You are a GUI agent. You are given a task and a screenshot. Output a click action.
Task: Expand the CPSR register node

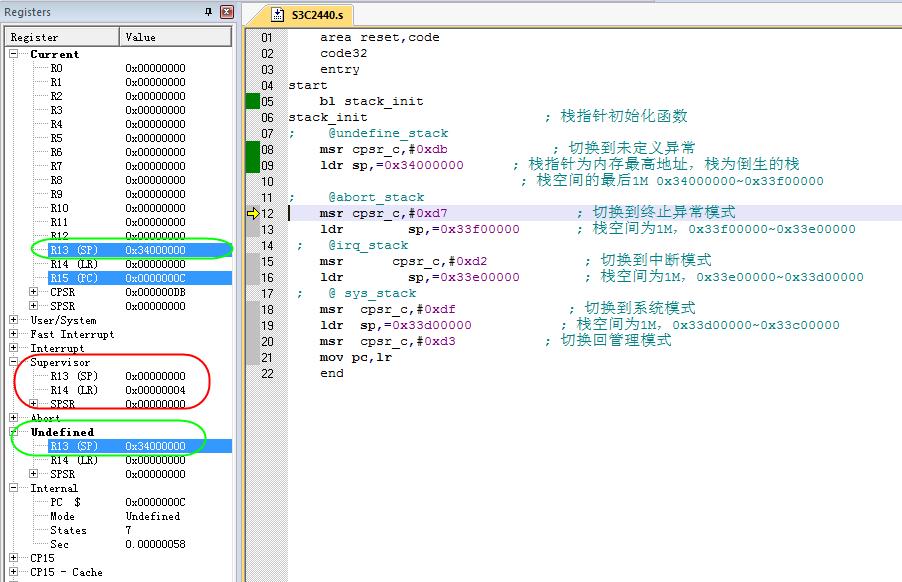(34, 292)
